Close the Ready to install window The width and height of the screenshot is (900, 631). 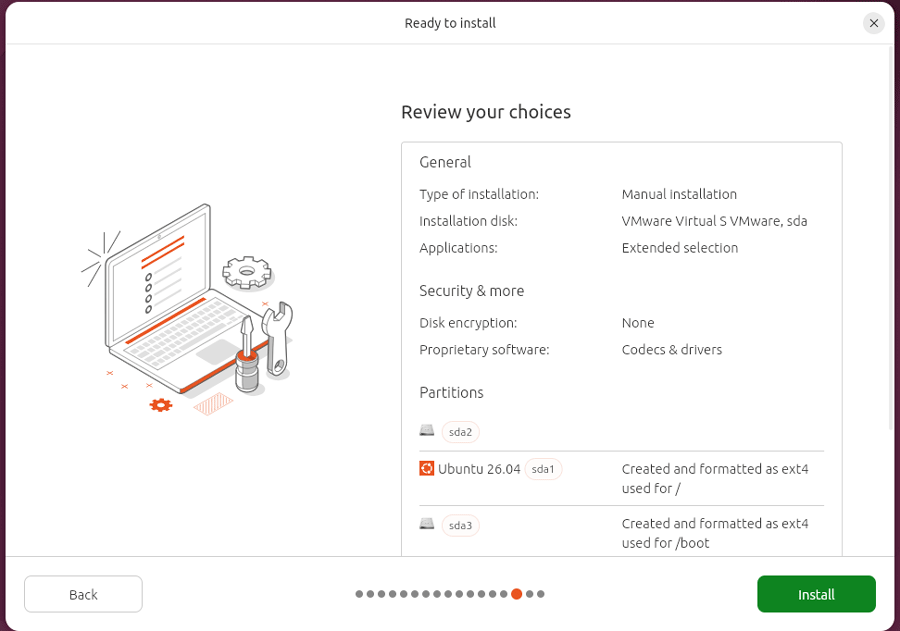tap(874, 23)
